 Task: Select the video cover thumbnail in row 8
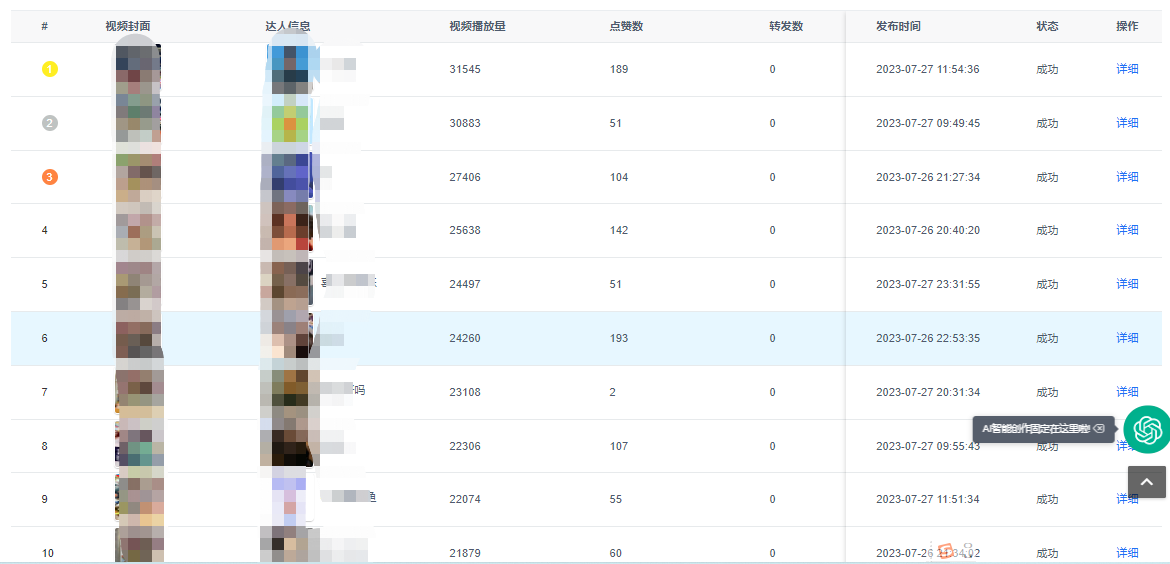tap(138, 446)
